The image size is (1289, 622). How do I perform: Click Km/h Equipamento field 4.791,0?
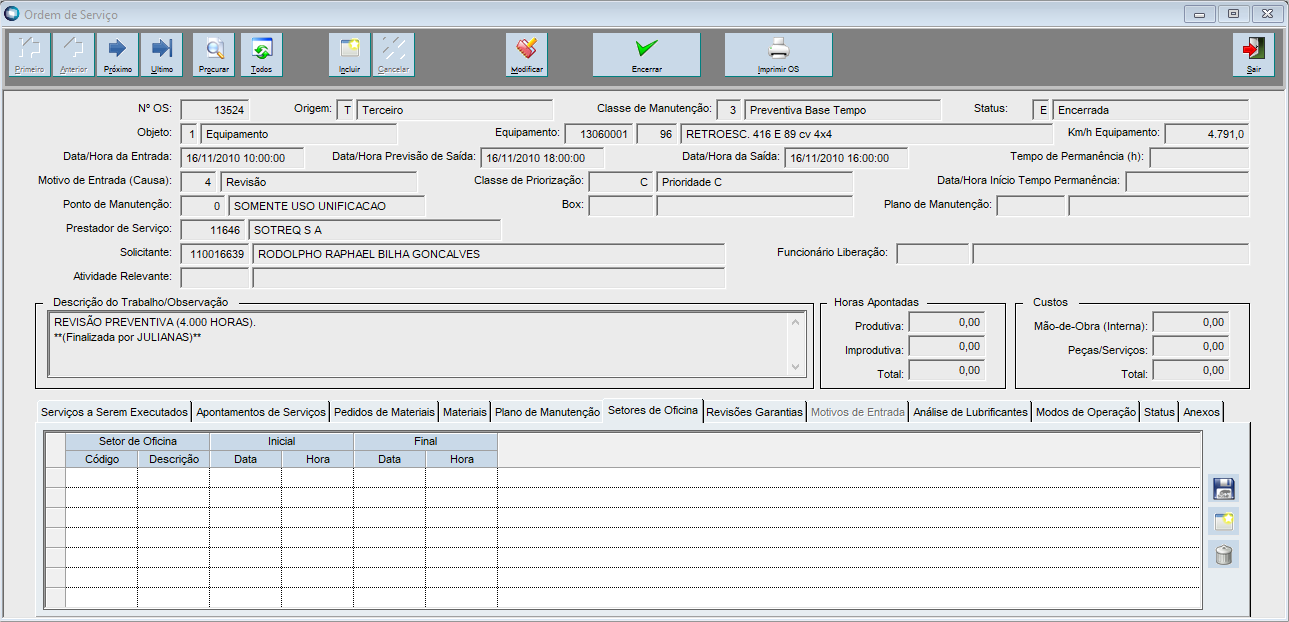pyautogui.click(x=1207, y=134)
